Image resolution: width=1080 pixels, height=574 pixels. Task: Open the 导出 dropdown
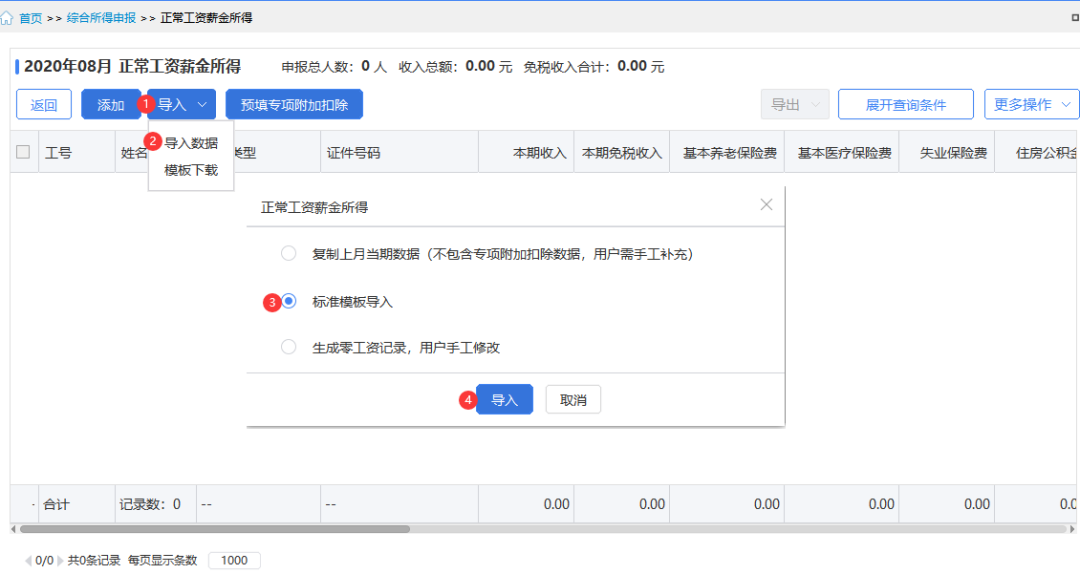click(x=795, y=105)
